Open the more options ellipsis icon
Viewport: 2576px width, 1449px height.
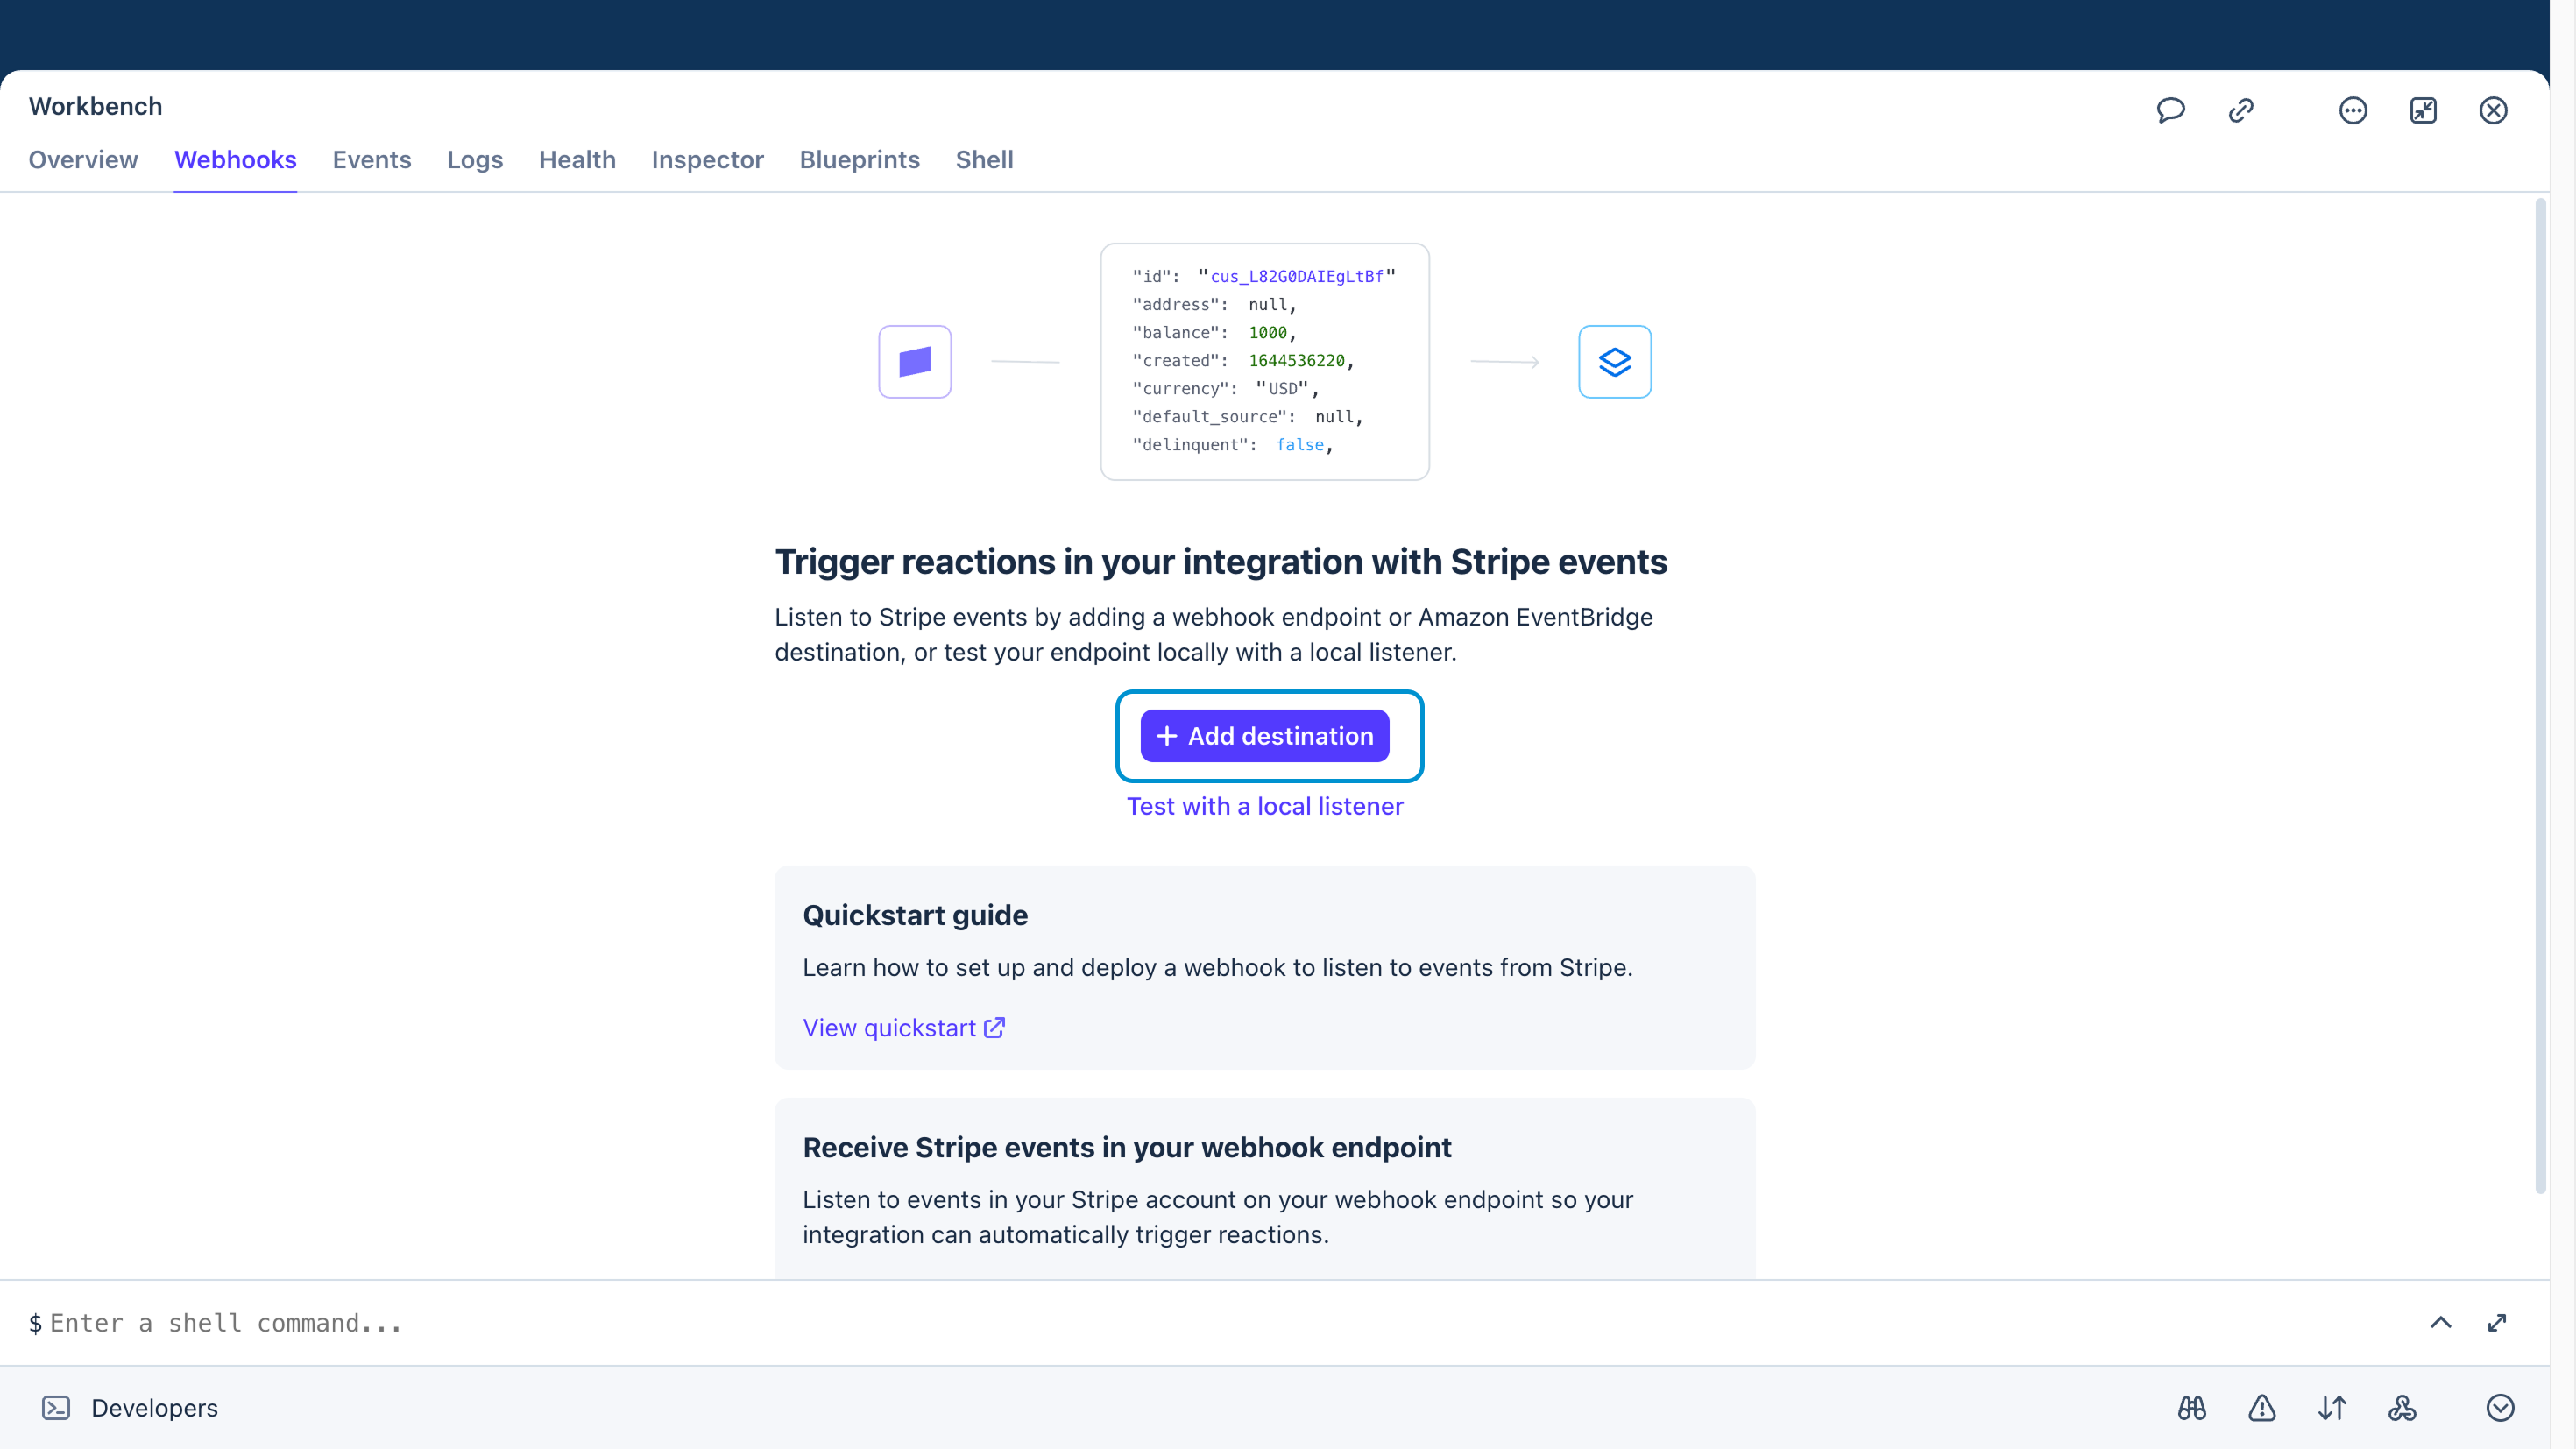pos(2353,110)
